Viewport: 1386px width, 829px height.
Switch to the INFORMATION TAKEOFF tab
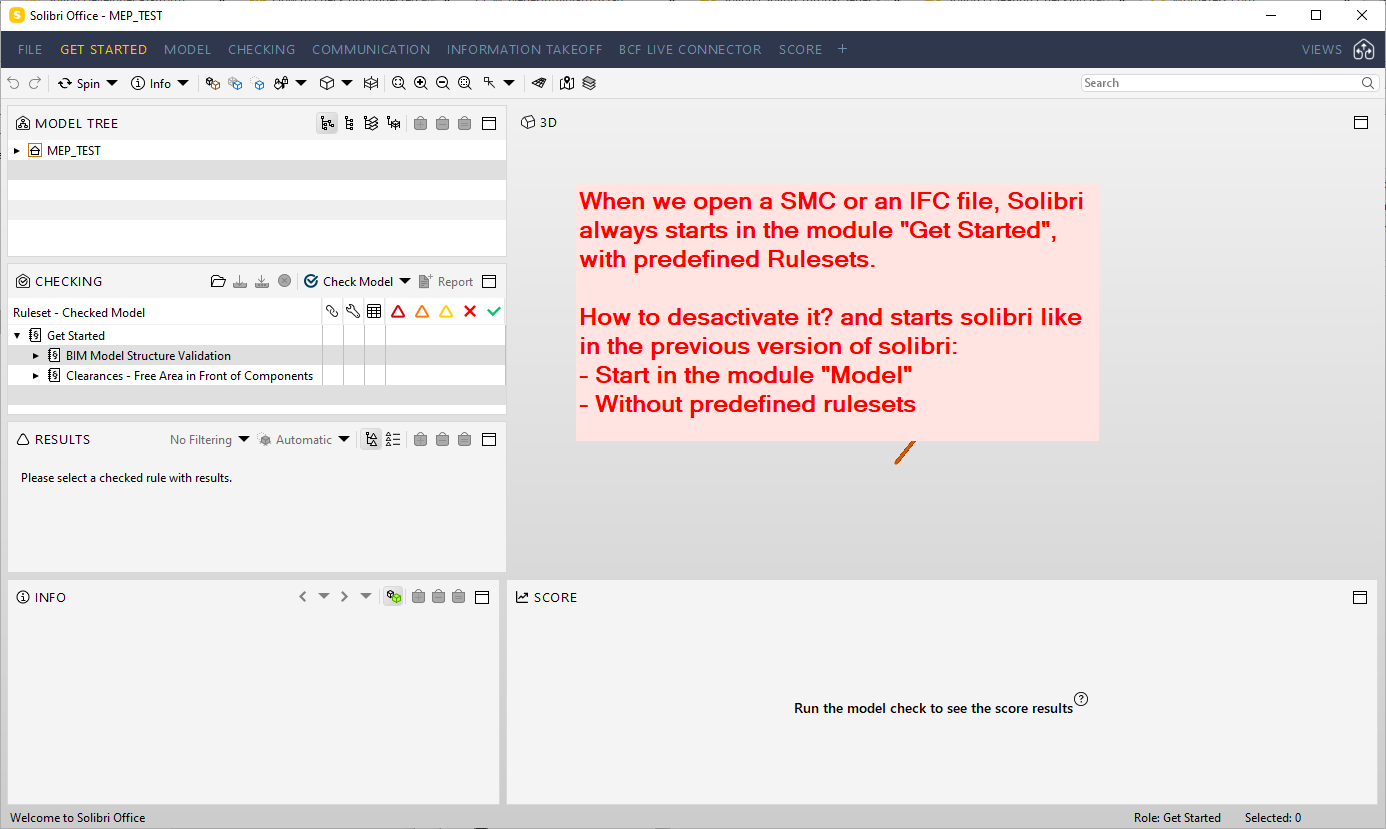(525, 50)
